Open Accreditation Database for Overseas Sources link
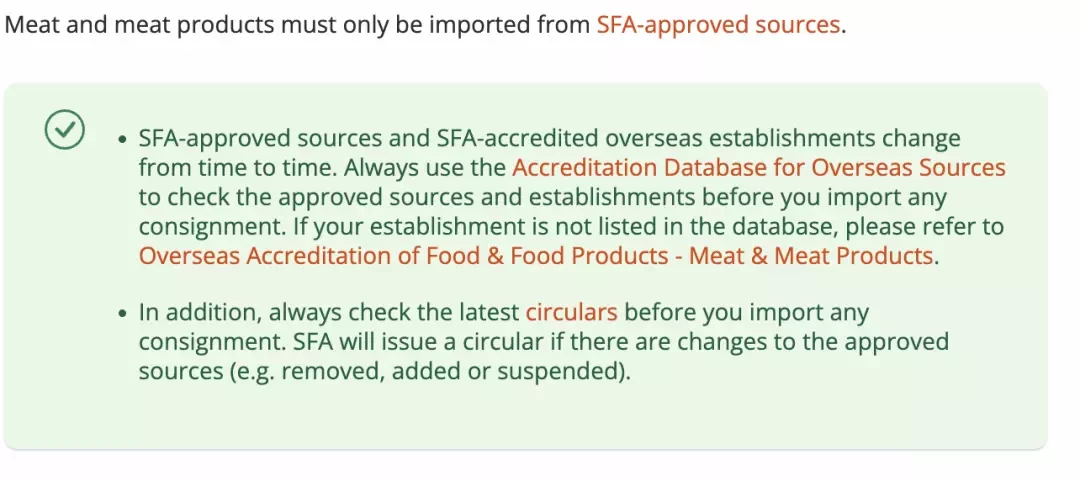 point(759,167)
